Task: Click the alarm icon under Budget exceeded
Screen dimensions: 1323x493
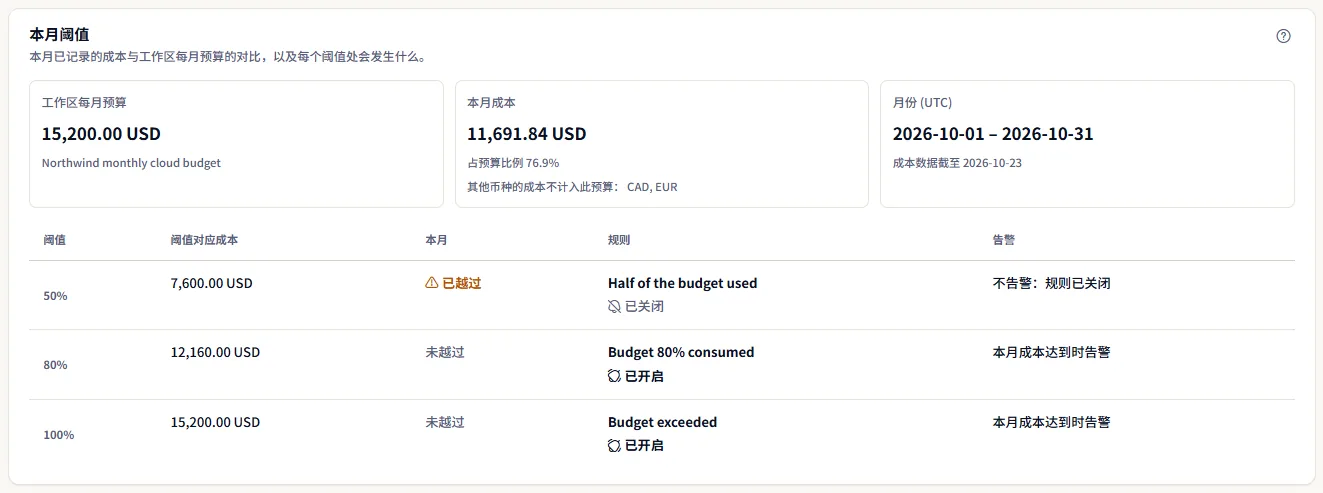Action: click(614, 446)
